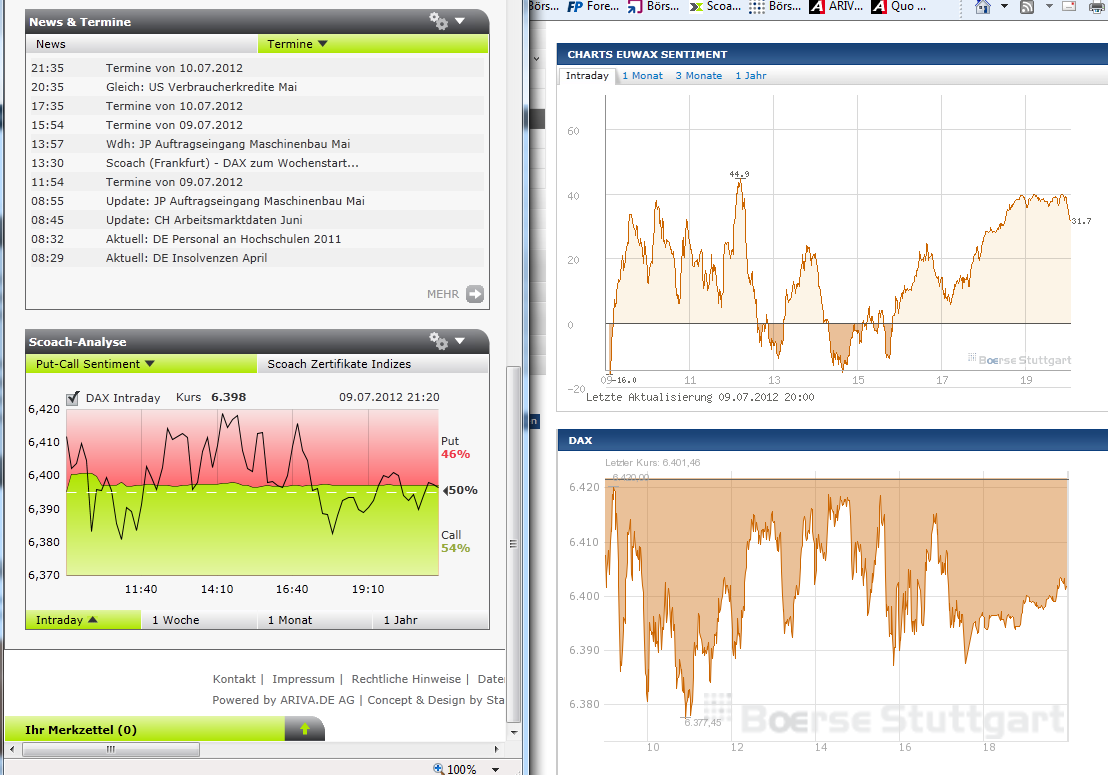Click the Ihr Merkzettel (0) bar
1108x775 pixels.
point(145,729)
